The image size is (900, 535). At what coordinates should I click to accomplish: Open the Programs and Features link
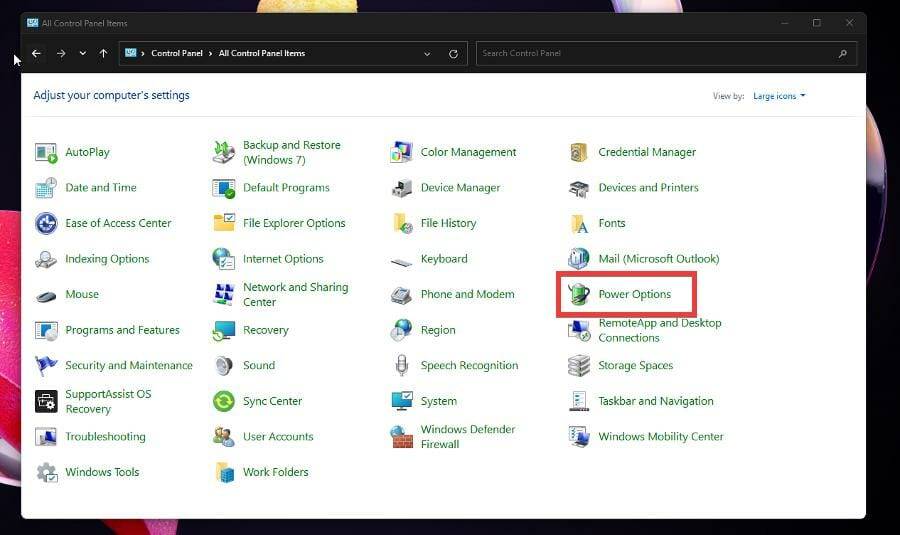click(x=122, y=330)
